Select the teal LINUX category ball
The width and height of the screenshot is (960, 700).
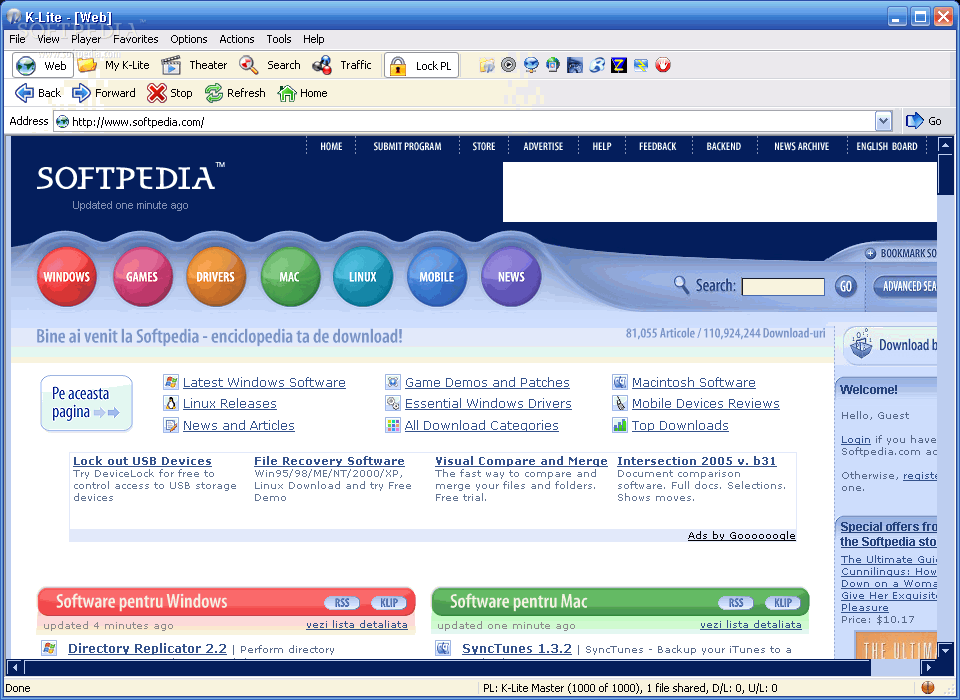tap(363, 277)
